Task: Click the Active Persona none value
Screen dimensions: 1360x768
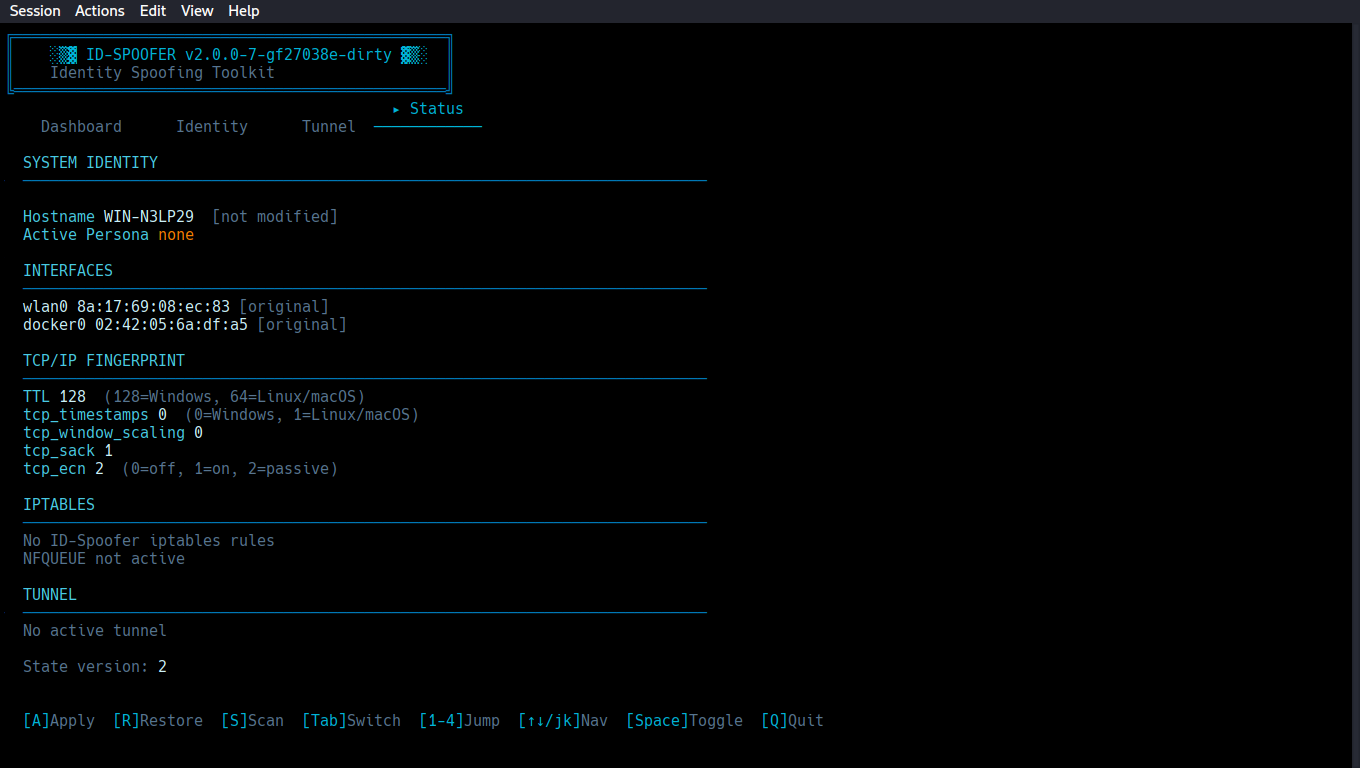Action: pyautogui.click(x=176, y=235)
